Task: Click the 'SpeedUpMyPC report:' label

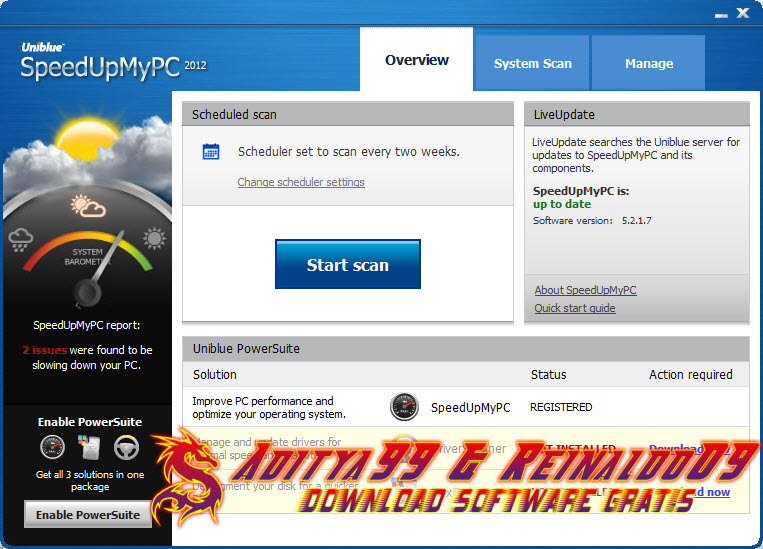Action: click(87, 325)
